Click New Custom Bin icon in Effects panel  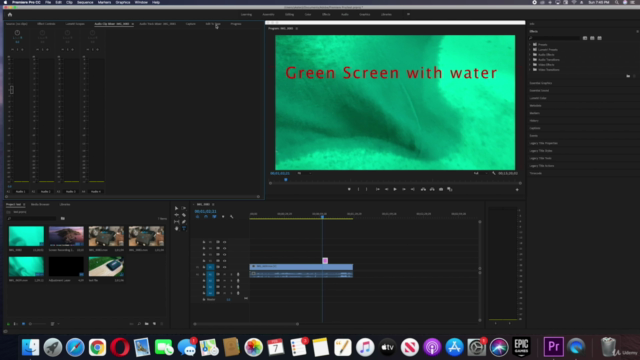pos(628,76)
